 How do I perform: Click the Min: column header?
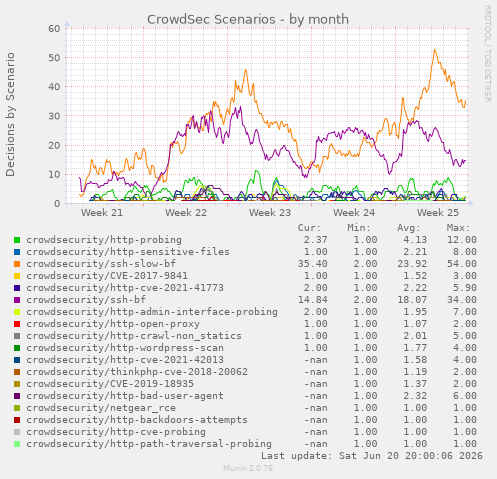click(x=359, y=228)
